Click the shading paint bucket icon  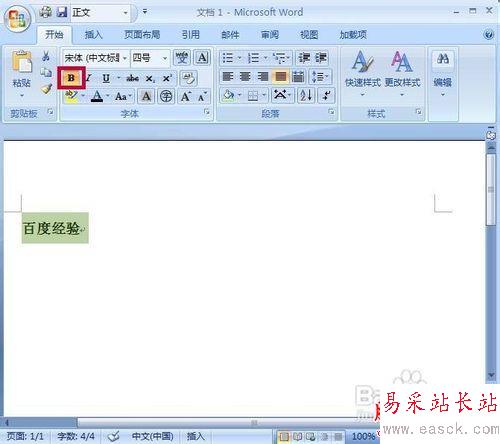coord(229,96)
